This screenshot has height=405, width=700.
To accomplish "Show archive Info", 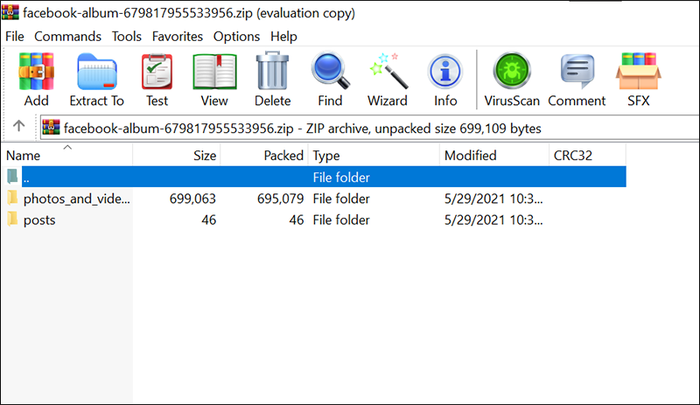I will coord(446,80).
